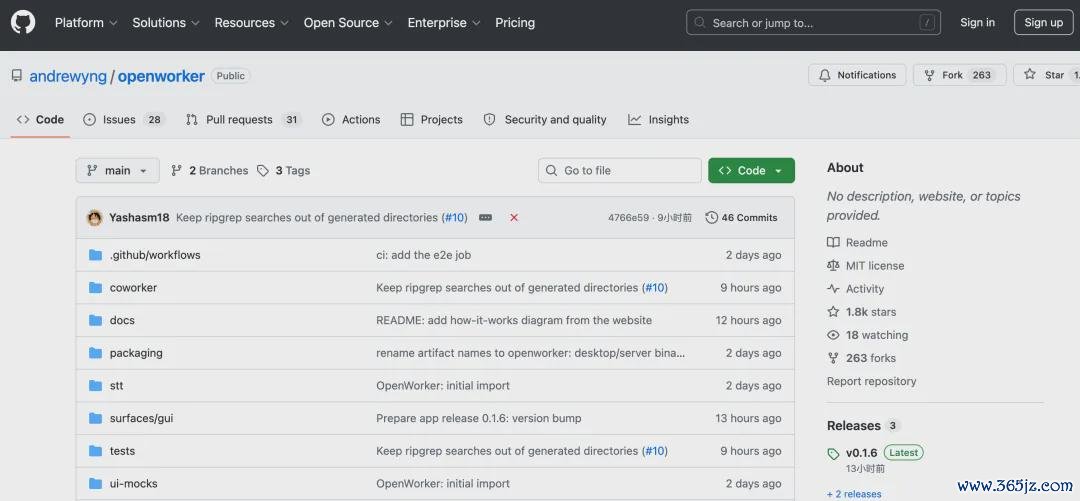The image size is (1080, 501).
Task: Open the Resources dropdown menu
Action: coord(251,23)
